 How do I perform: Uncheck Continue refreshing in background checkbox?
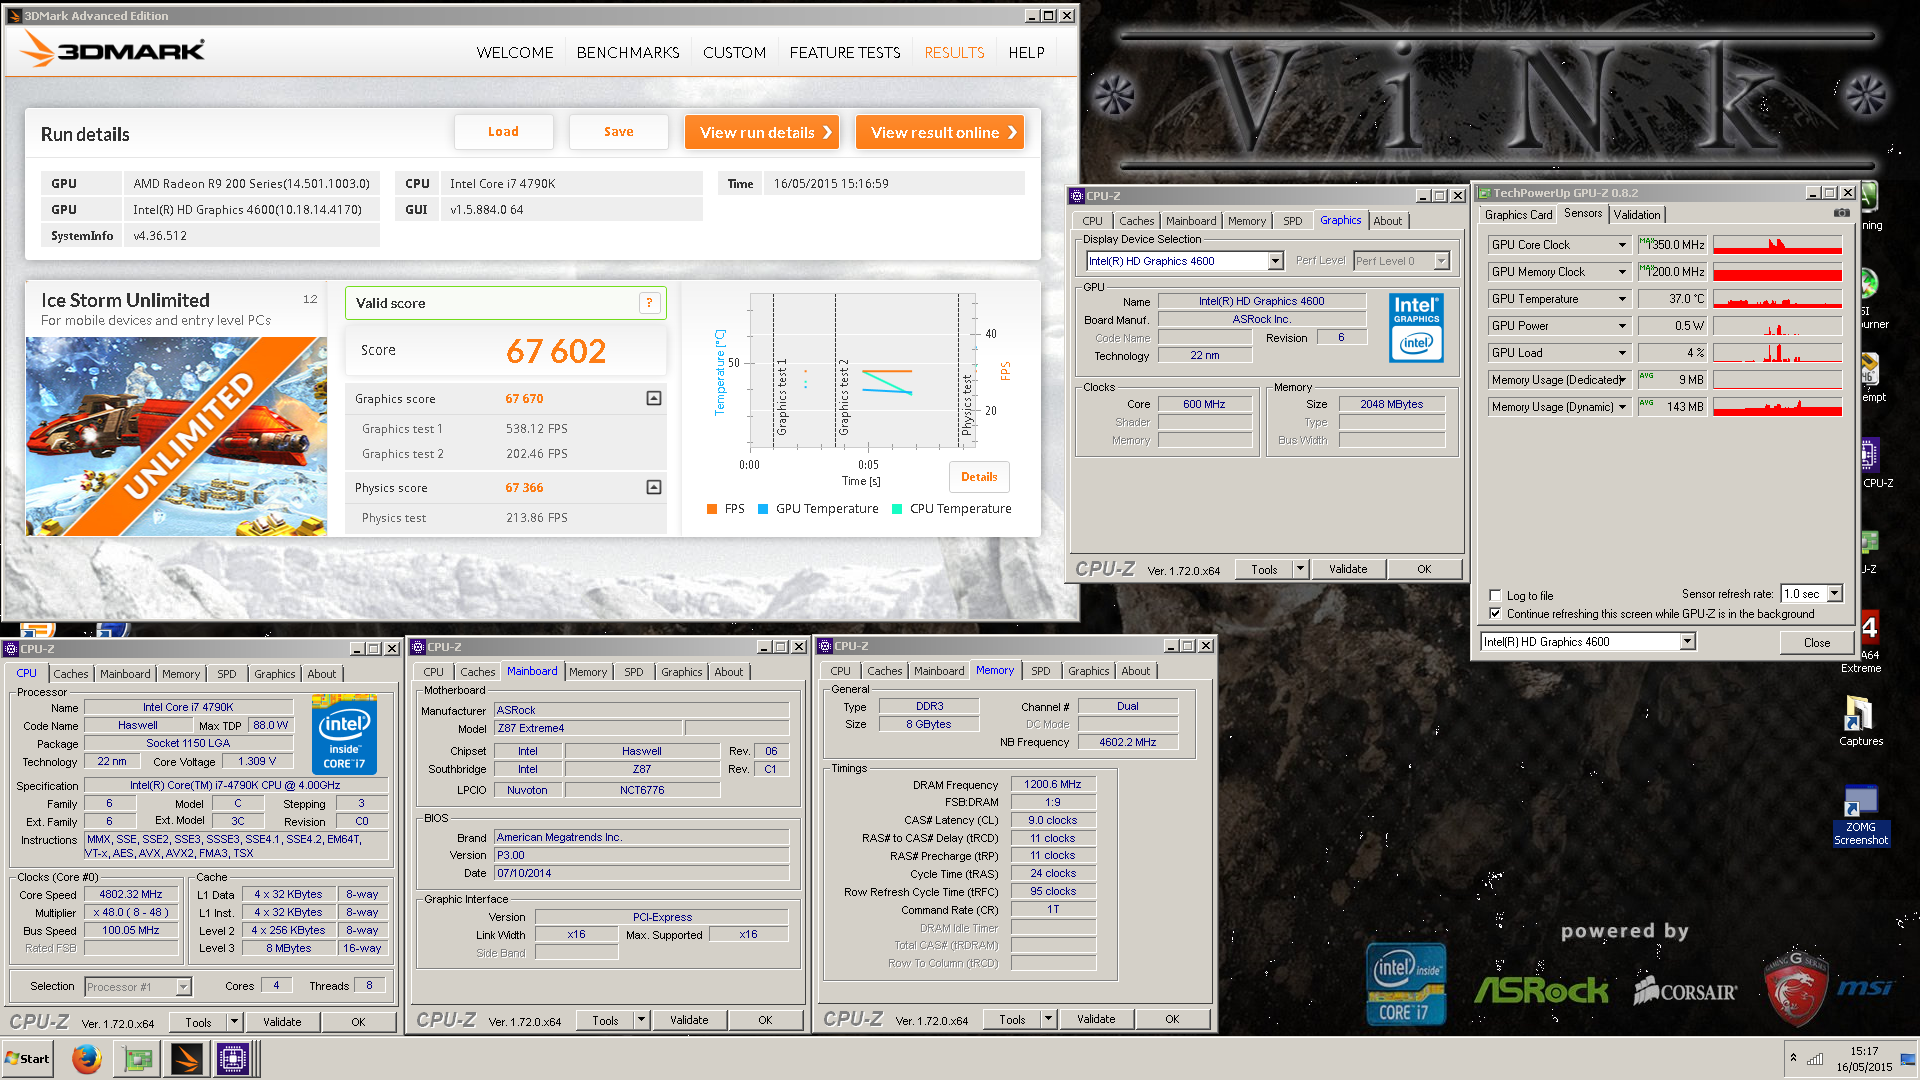[x=1495, y=614]
